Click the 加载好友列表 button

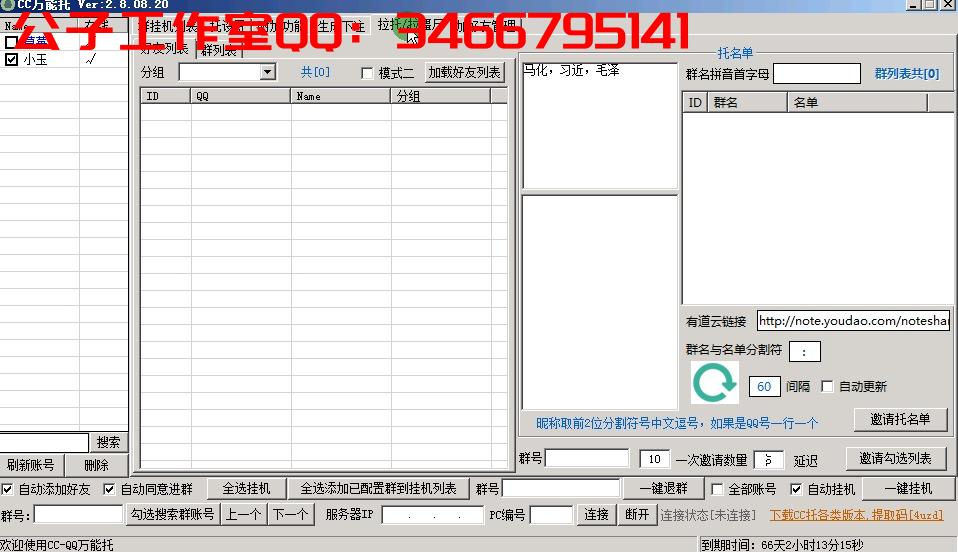coord(464,72)
